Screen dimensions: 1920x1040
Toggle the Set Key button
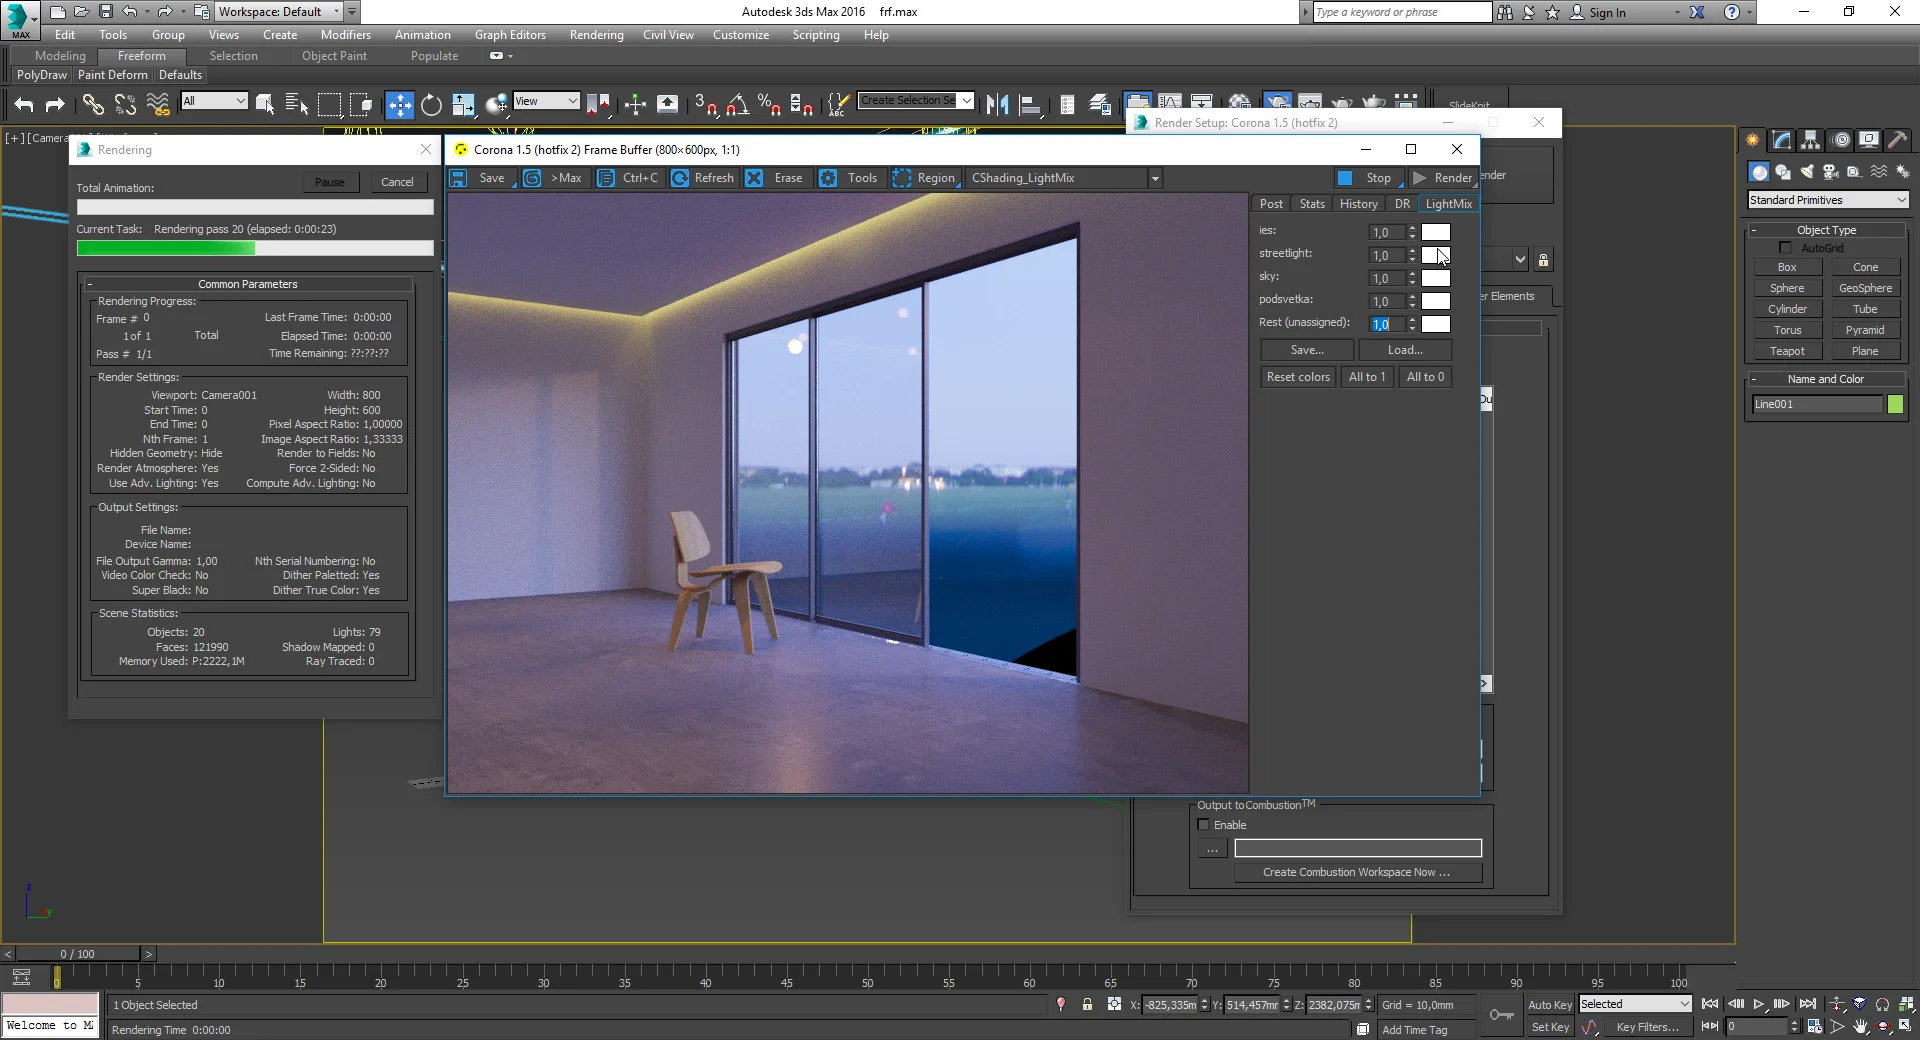coord(1549,1027)
